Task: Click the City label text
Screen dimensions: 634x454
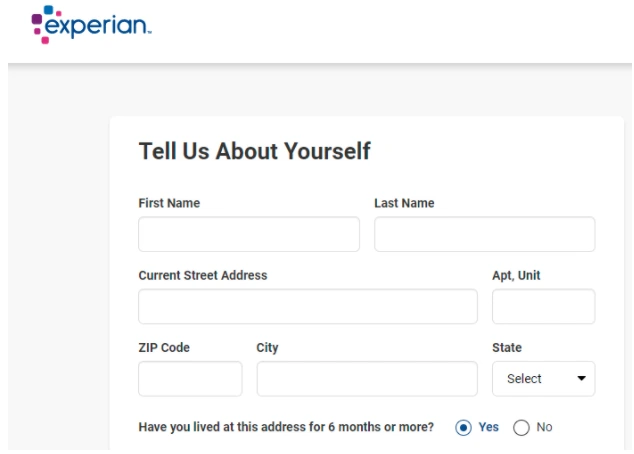Action: click(x=267, y=348)
